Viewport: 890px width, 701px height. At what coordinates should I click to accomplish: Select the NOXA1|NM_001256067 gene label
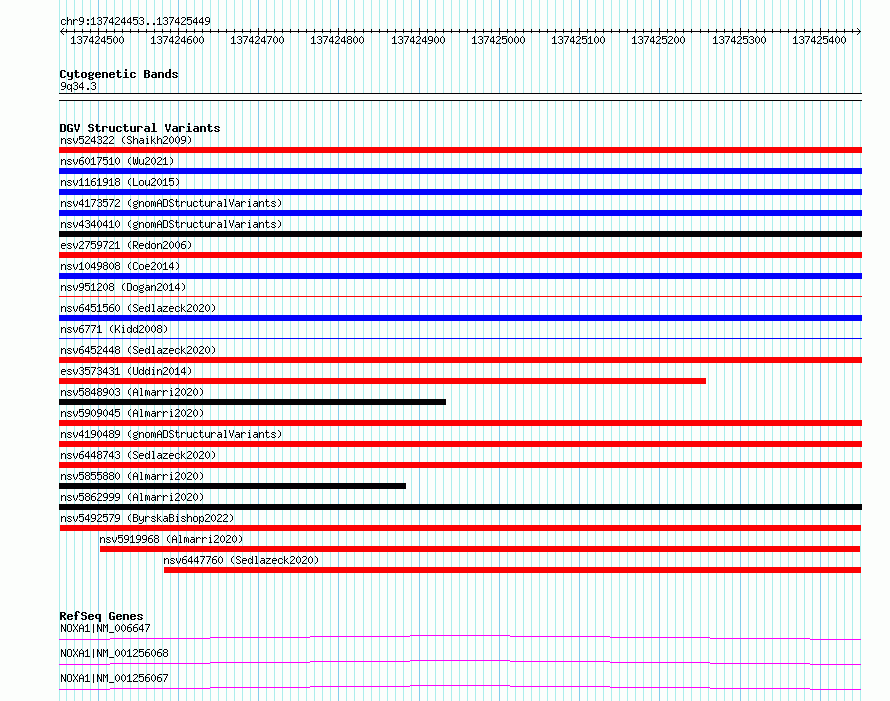[x=114, y=678]
